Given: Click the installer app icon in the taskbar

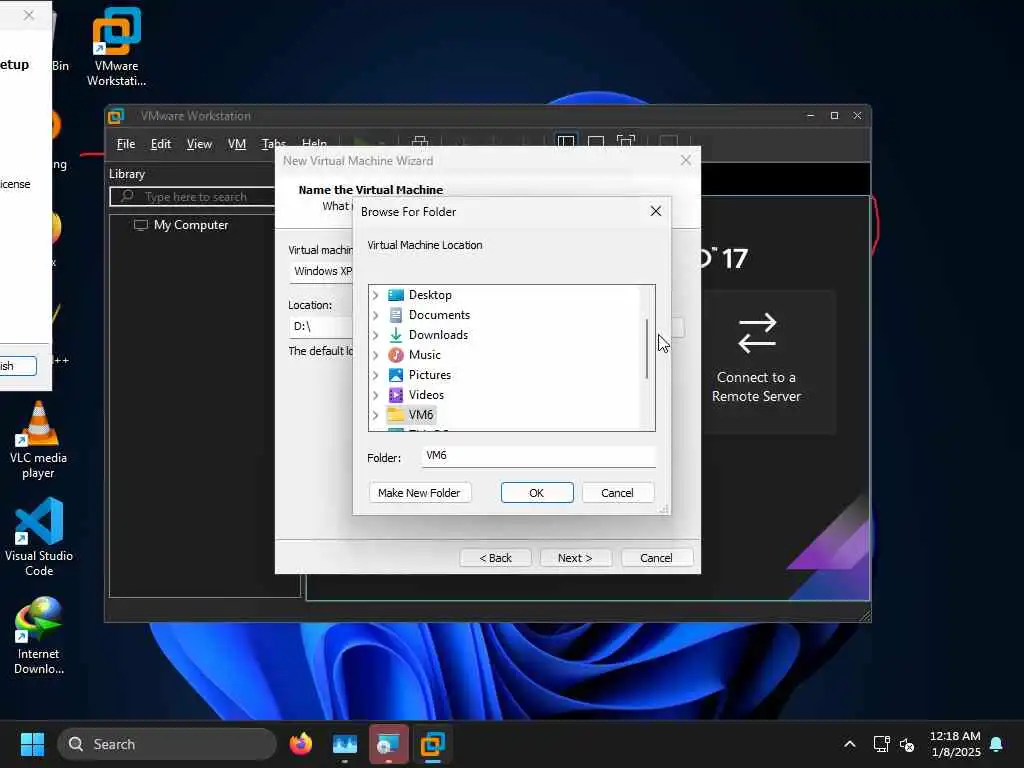Looking at the screenshot, I should point(389,744).
